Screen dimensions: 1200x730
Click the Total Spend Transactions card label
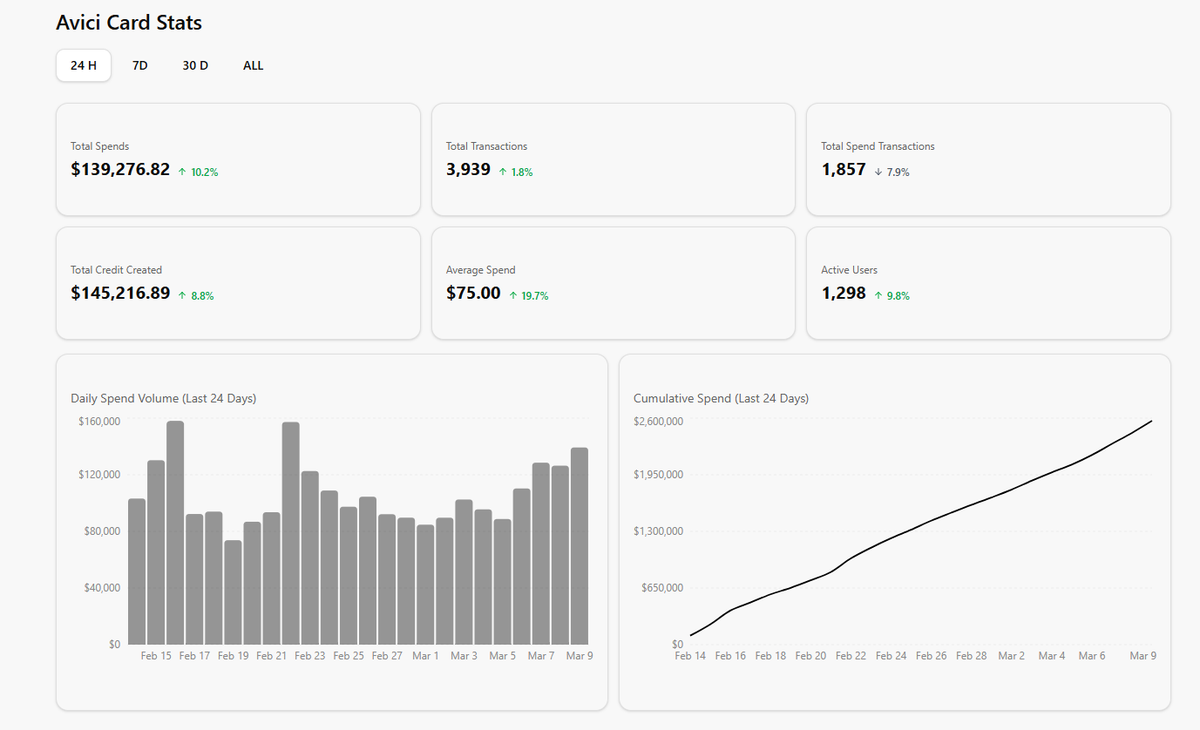(877, 146)
